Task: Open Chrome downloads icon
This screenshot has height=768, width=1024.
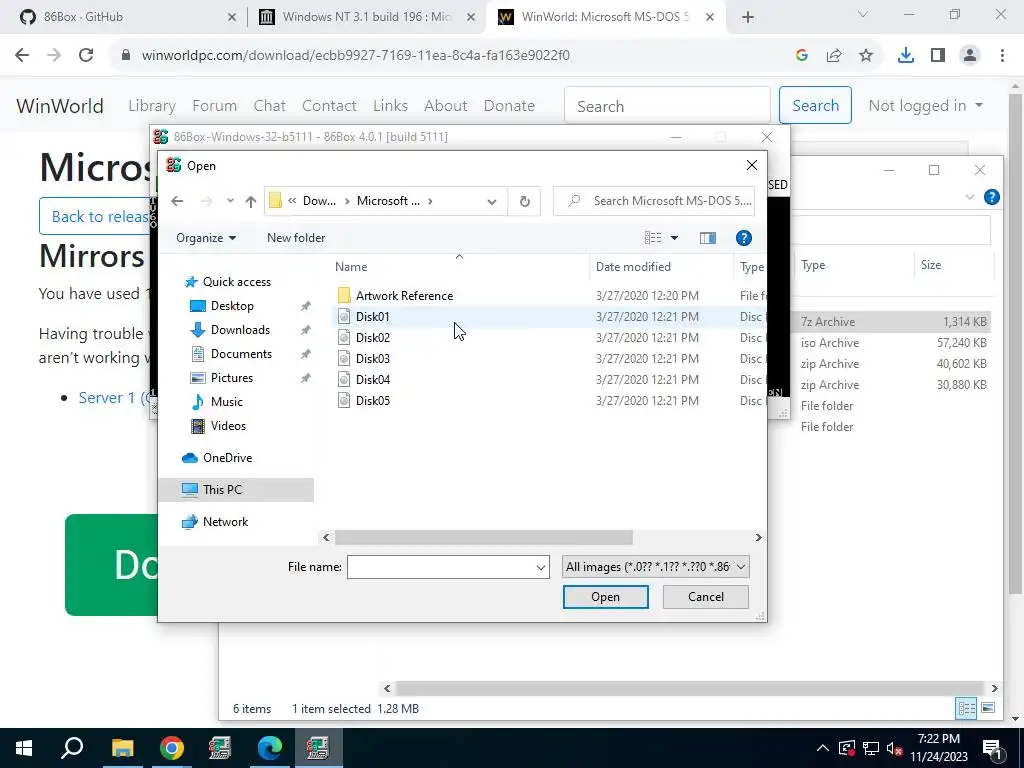Action: (x=906, y=56)
